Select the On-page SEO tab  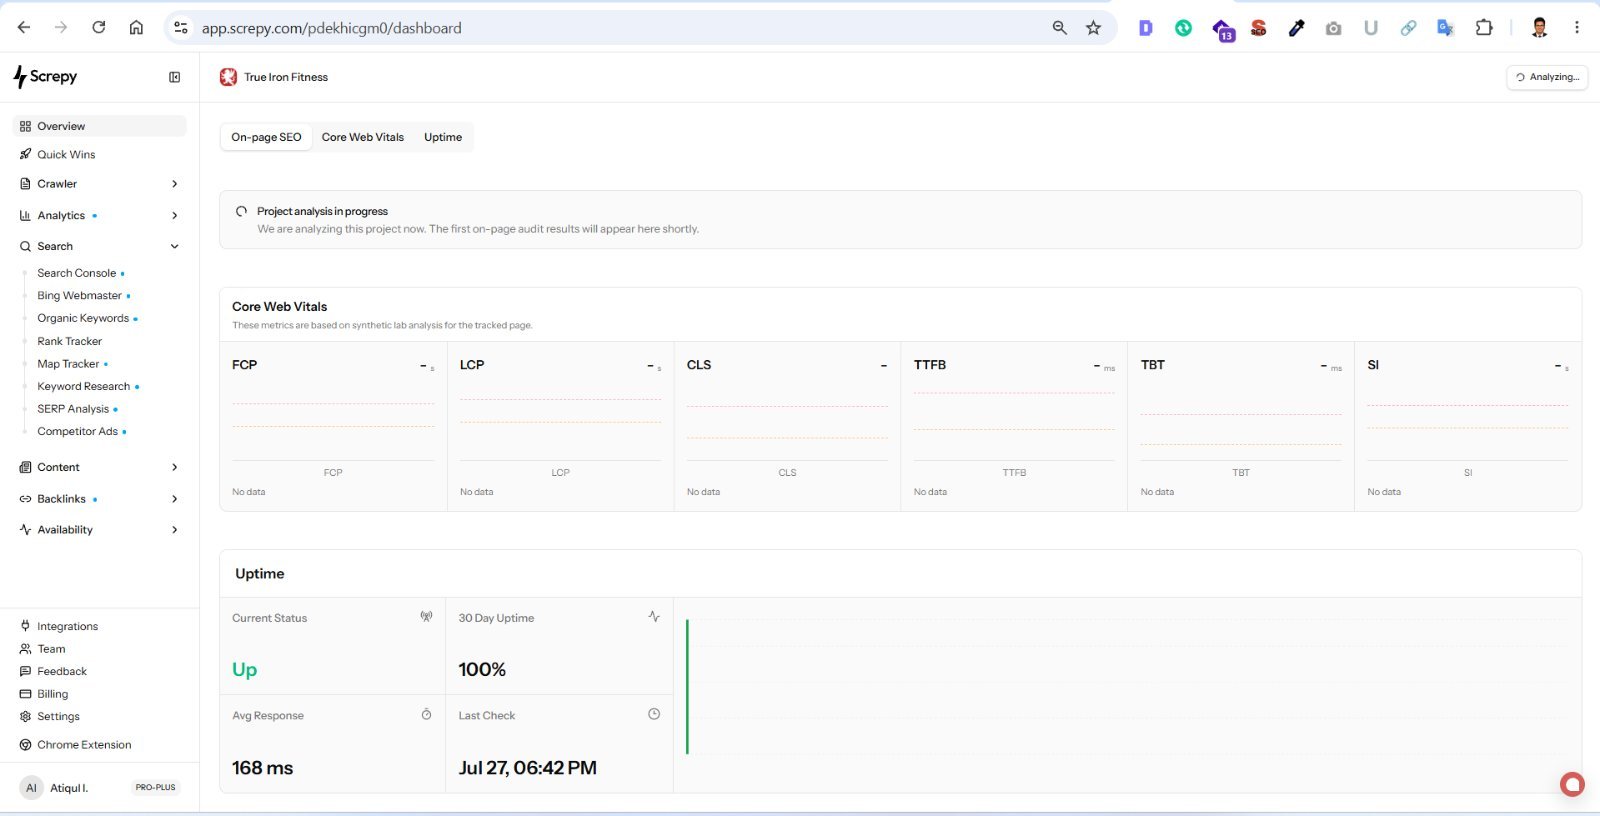coord(266,138)
